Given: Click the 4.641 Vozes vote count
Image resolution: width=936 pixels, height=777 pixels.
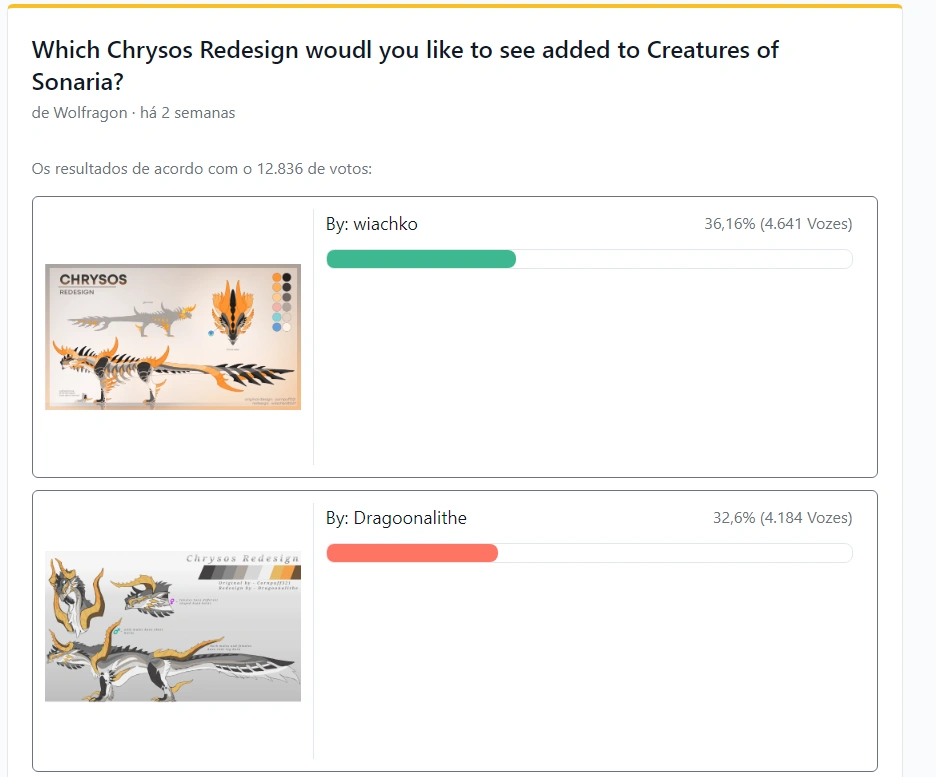Looking at the screenshot, I should 804,224.
